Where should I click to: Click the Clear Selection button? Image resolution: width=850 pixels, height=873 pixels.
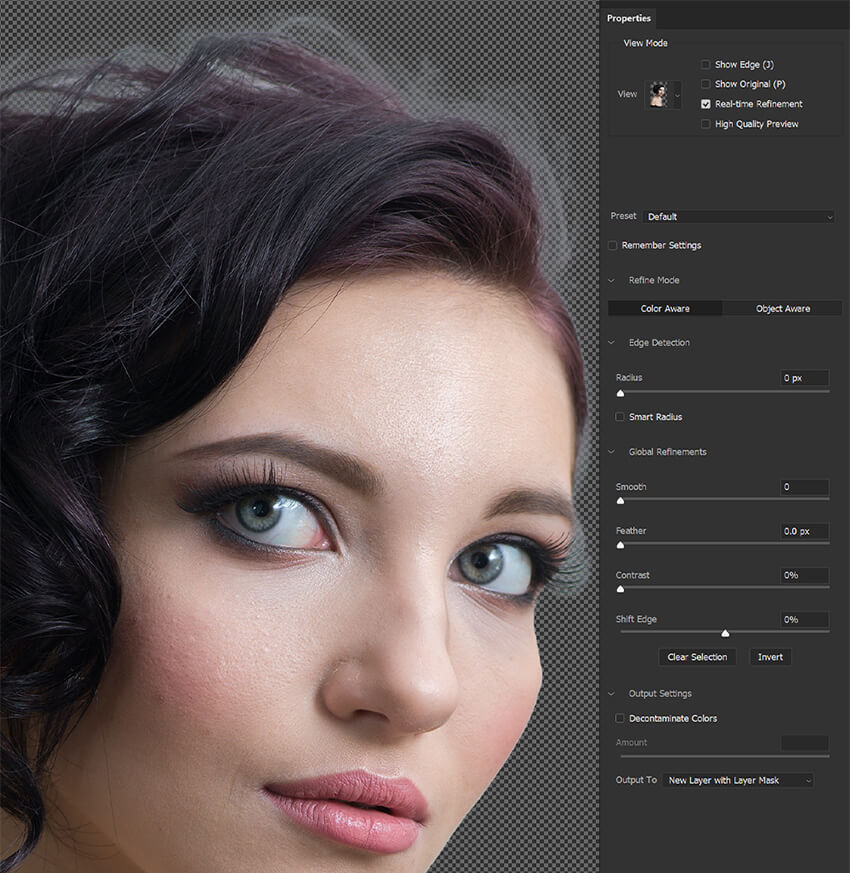[x=697, y=657]
